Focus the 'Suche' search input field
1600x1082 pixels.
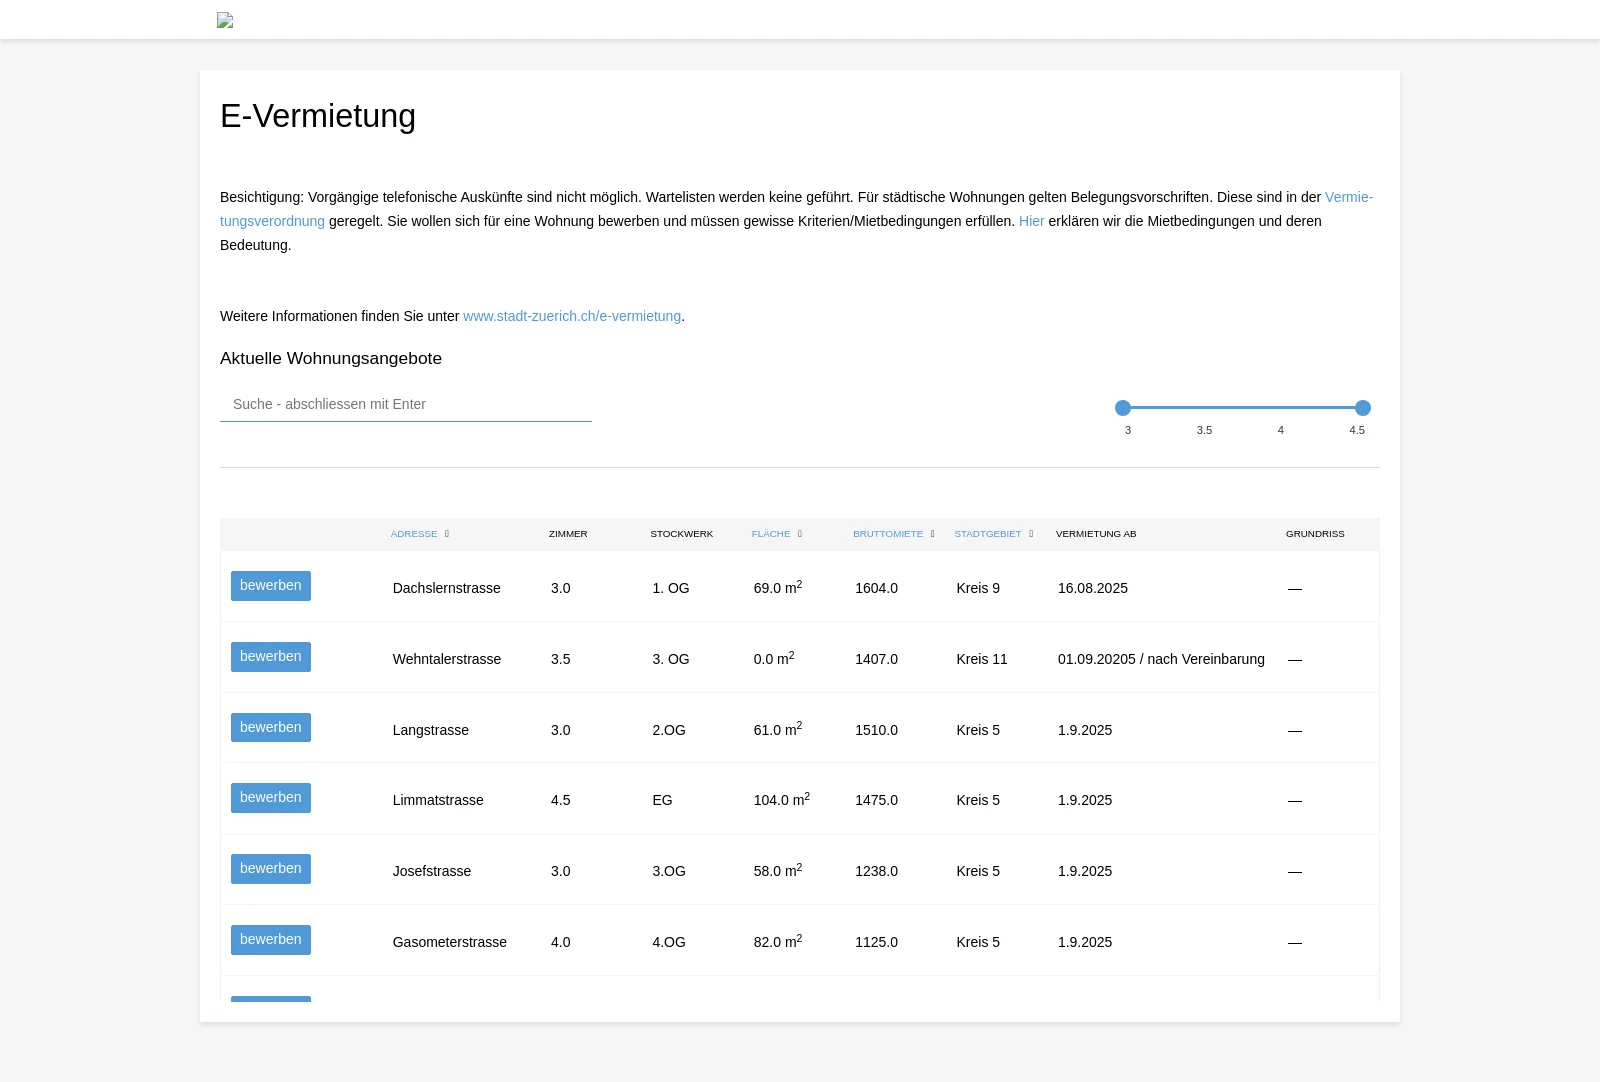coord(406,404)
